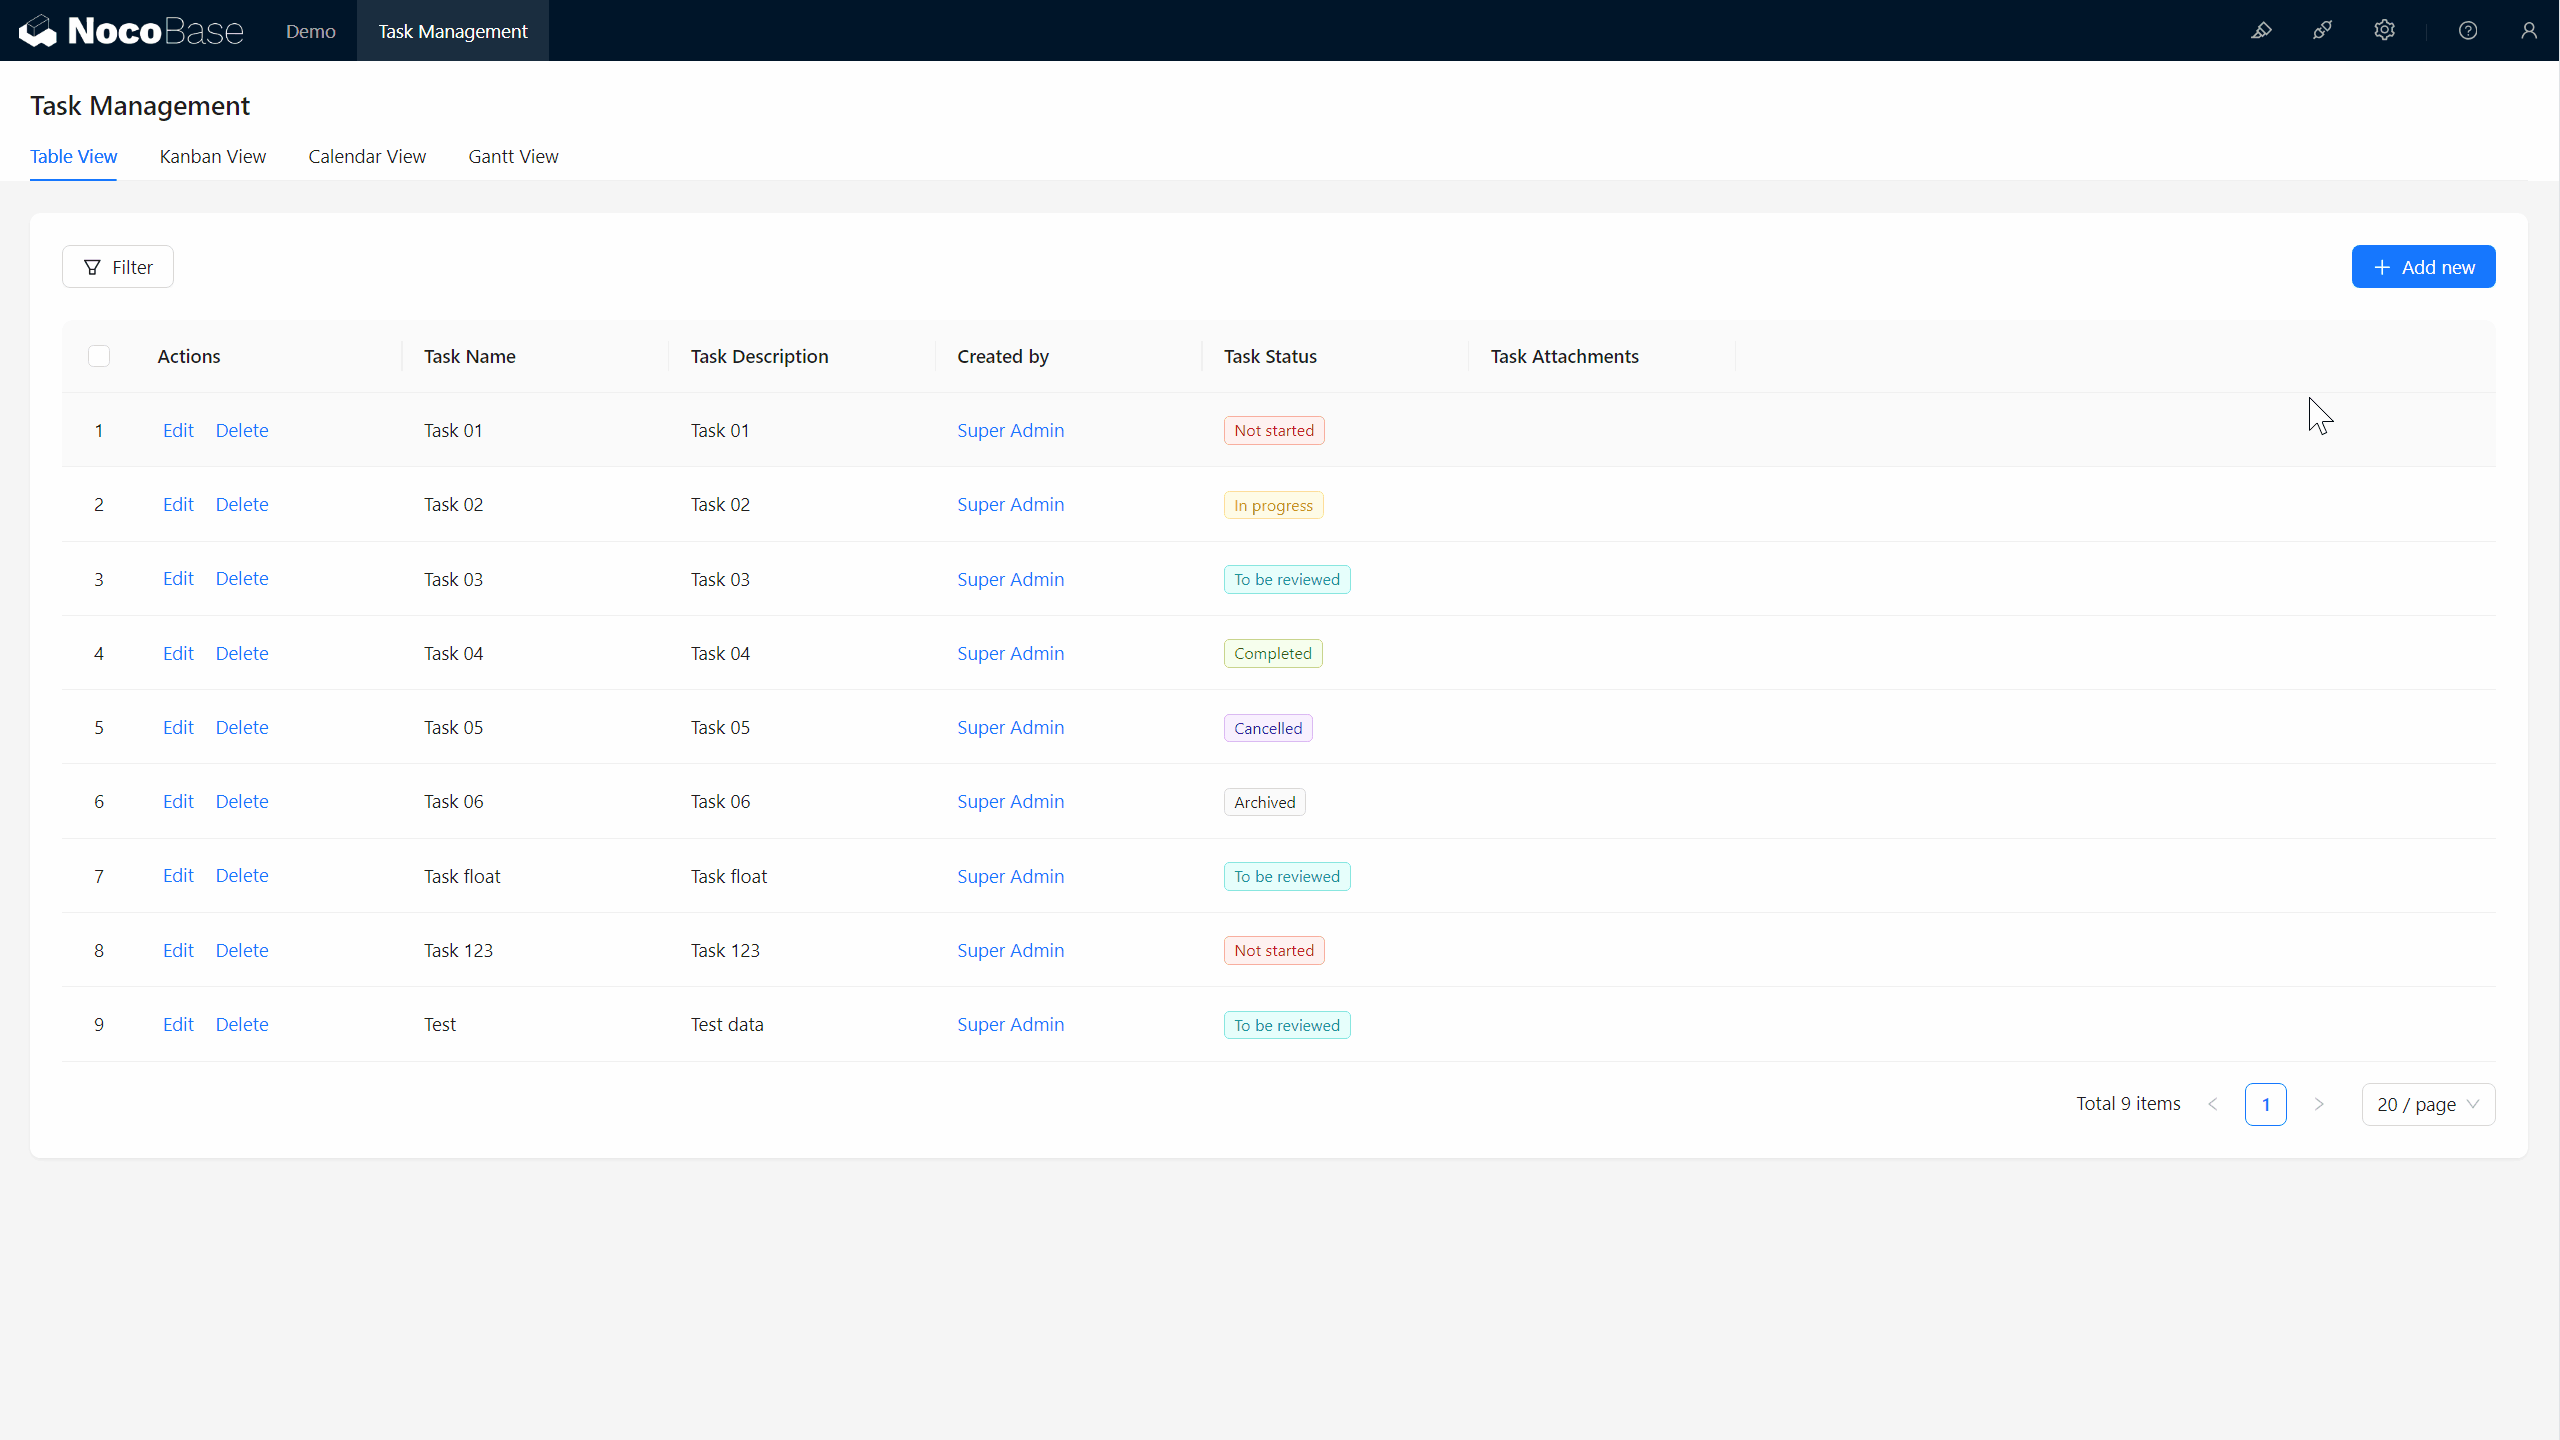
Task: Select page 1 in pagination
Action: tap(2265, 1104)
